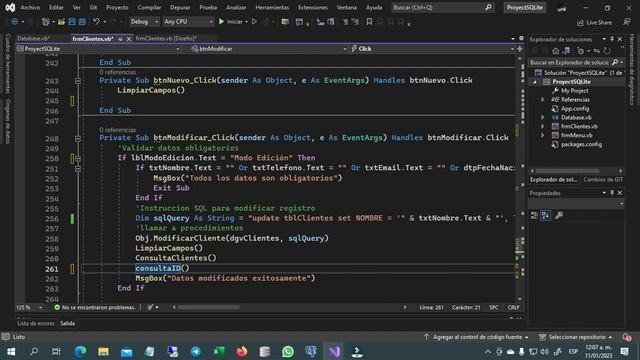
Task: Collapse the btnModificar_Click Sub outline box
Action: click(78, 138)
